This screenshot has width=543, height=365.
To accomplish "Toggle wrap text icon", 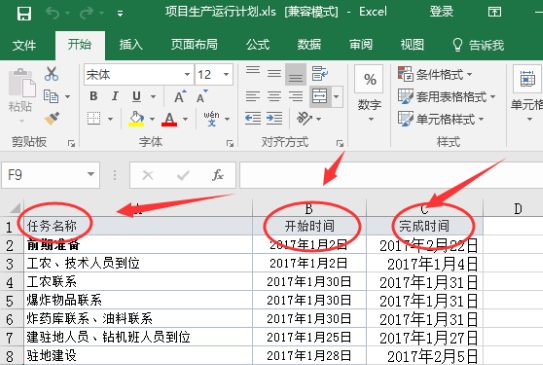I will click(319, 73).
